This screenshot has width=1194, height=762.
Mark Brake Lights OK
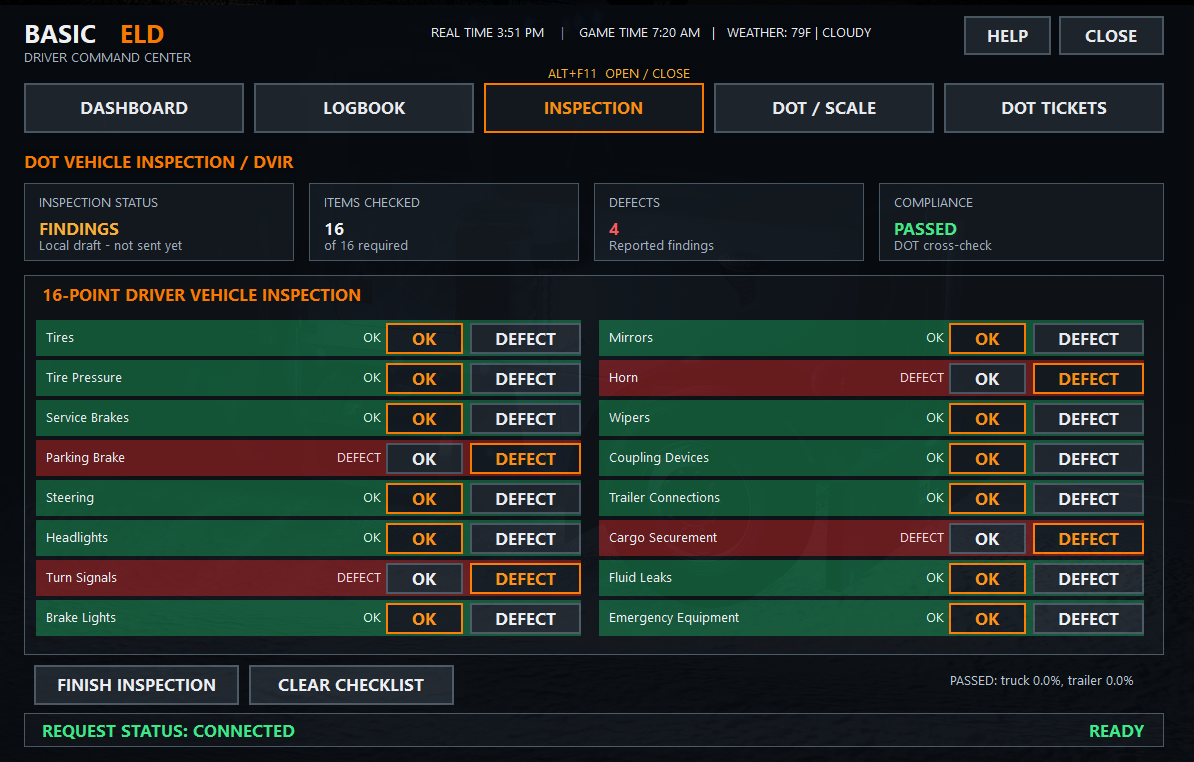(x=424, y=618)
